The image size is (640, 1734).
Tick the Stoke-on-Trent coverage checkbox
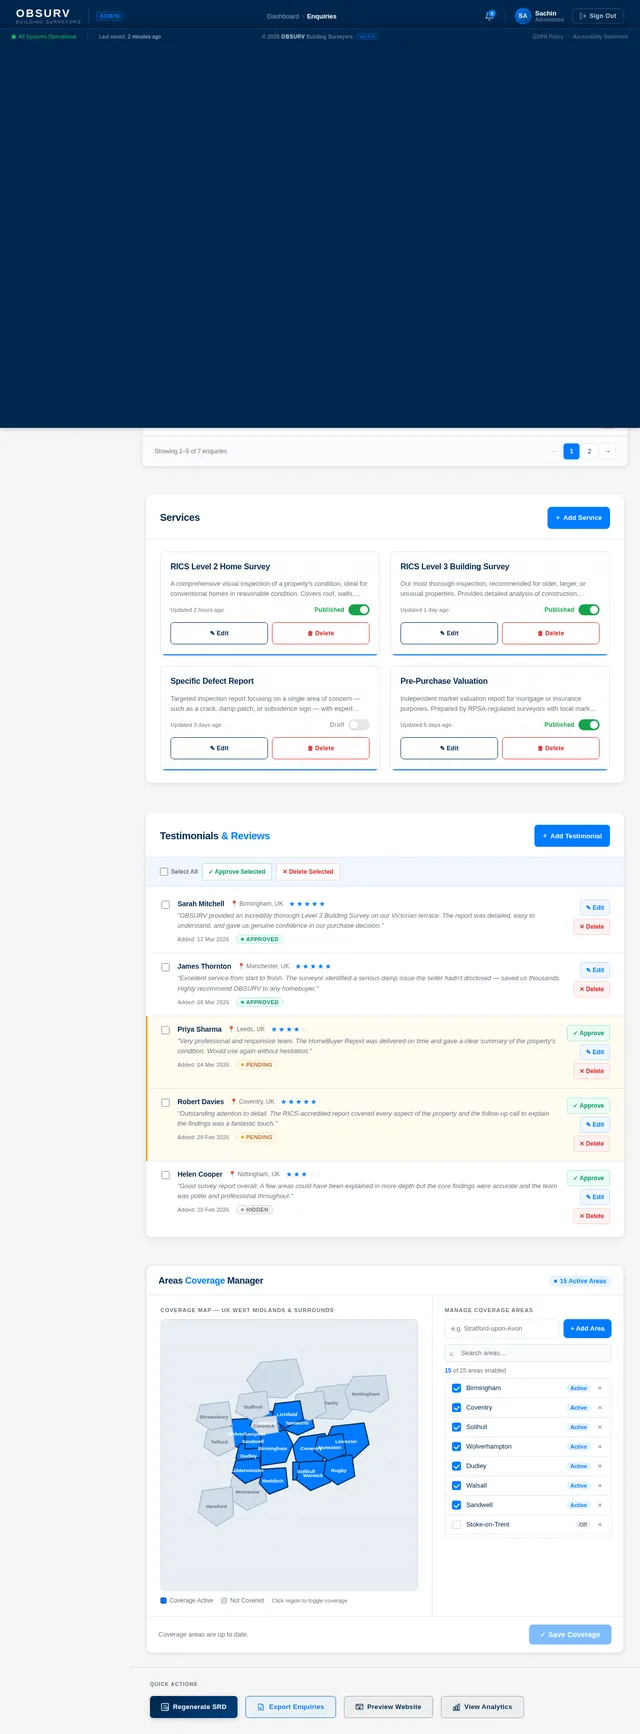(x=456, y=1525)
